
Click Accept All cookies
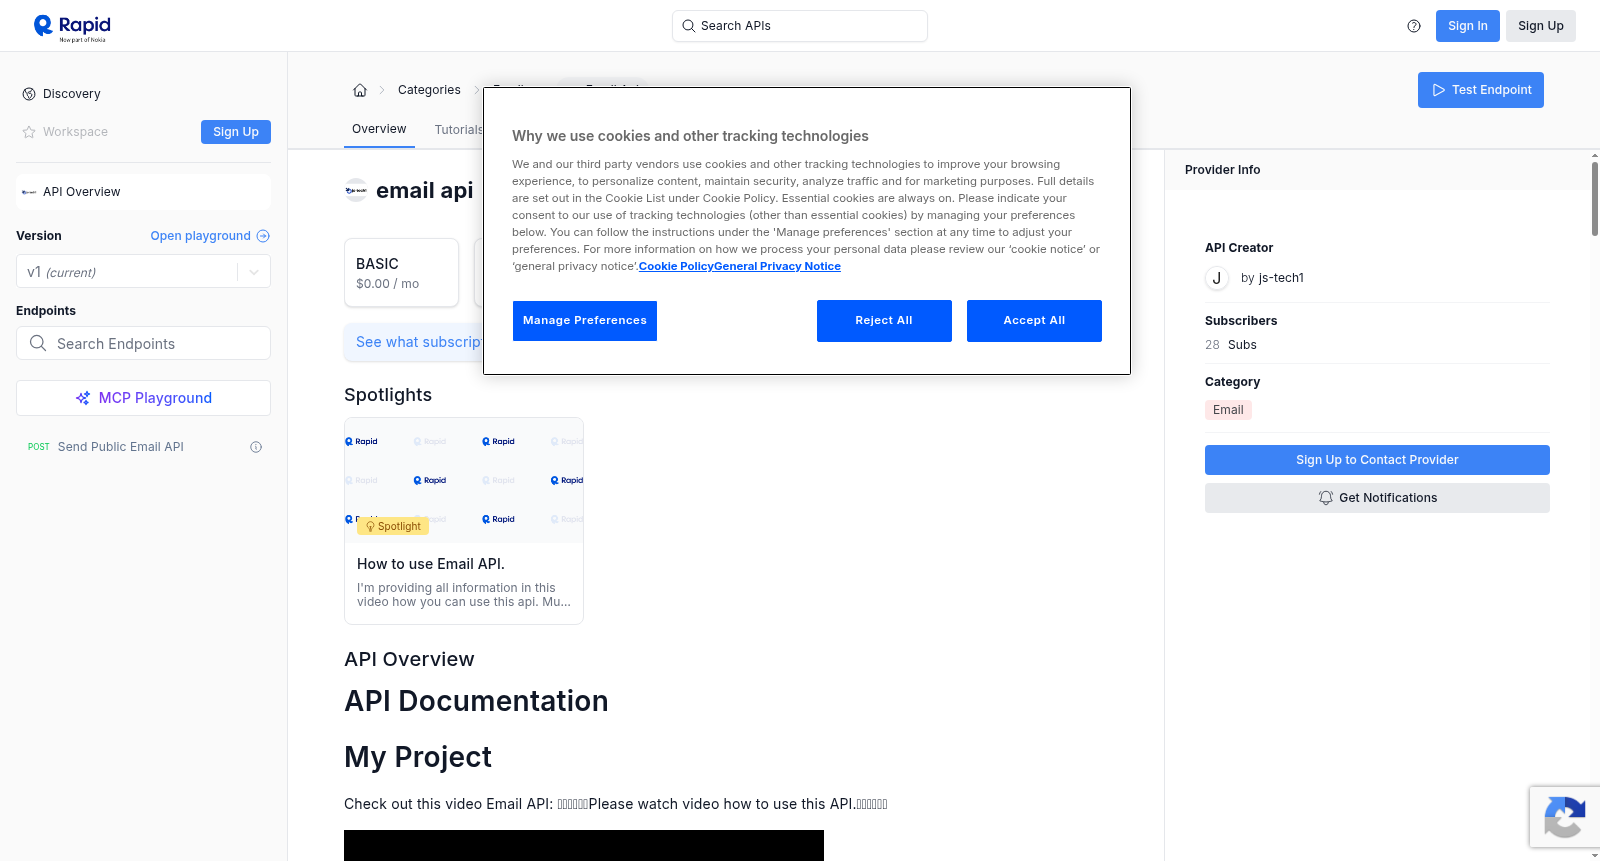(1034, 321)
